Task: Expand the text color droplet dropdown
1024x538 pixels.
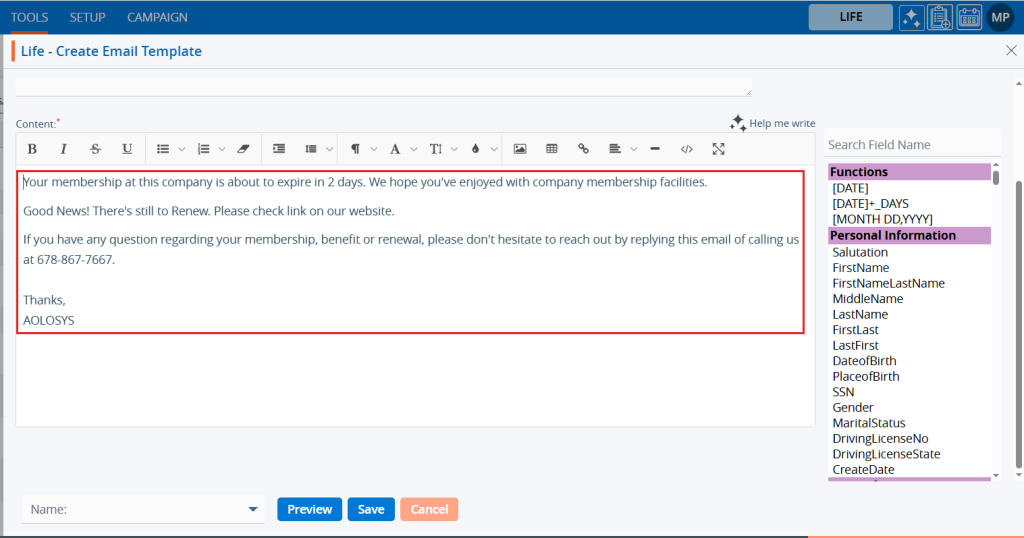Action: (x=480, y=149)
